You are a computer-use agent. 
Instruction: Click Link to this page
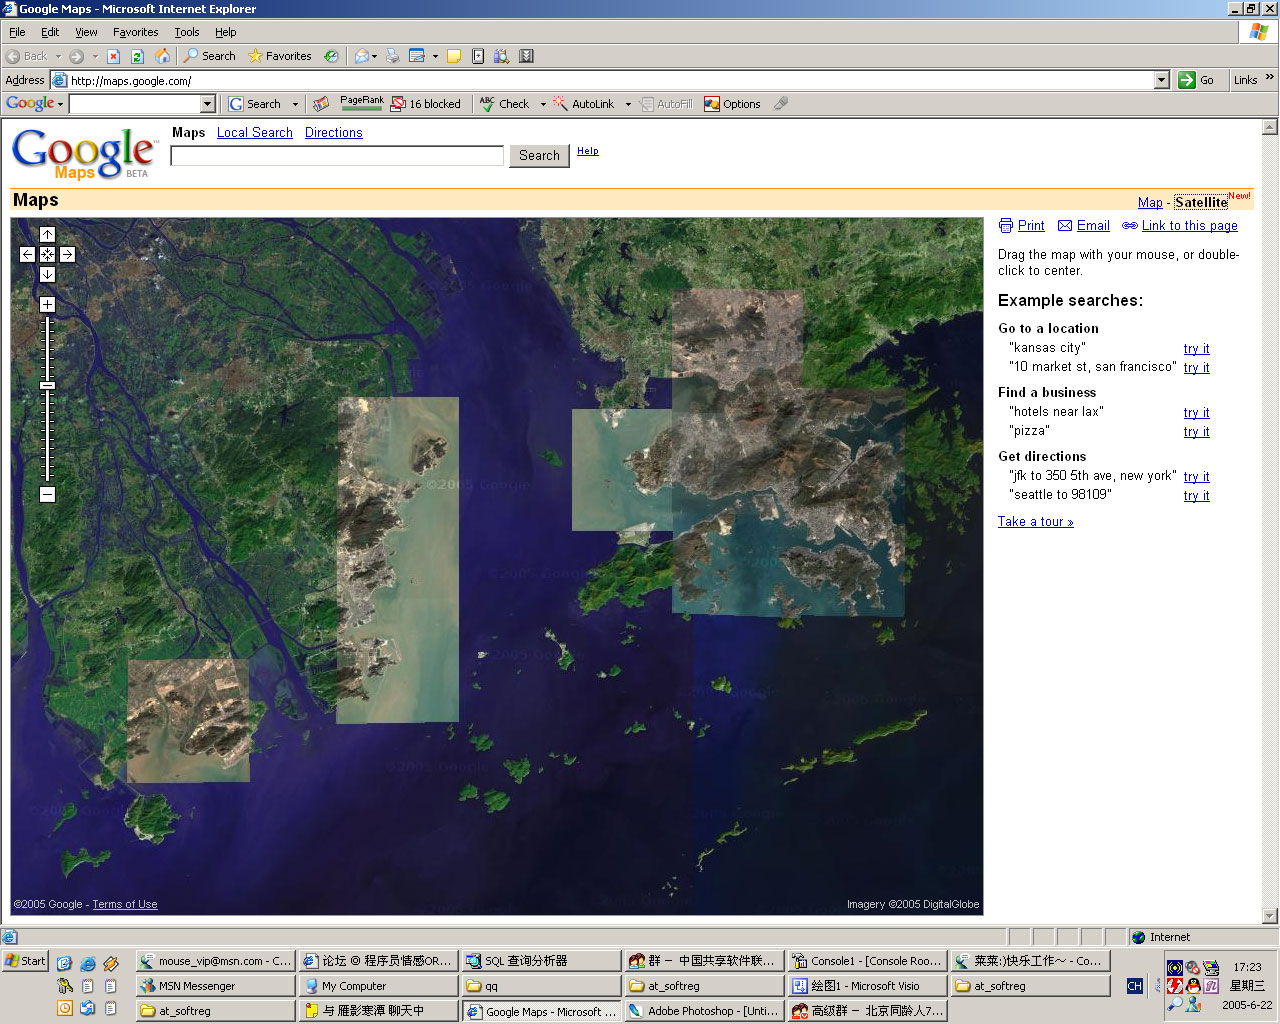click(1190, 226)
